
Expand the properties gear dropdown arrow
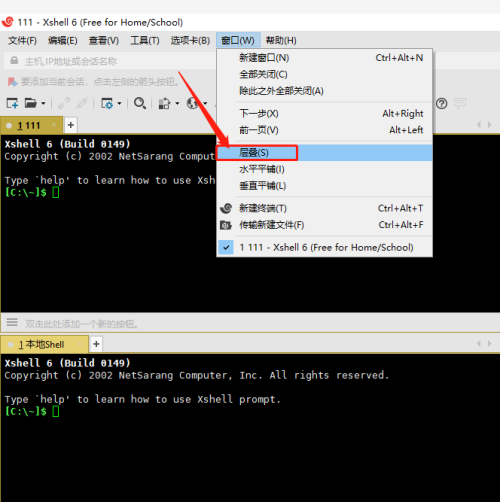pos(119,104)
